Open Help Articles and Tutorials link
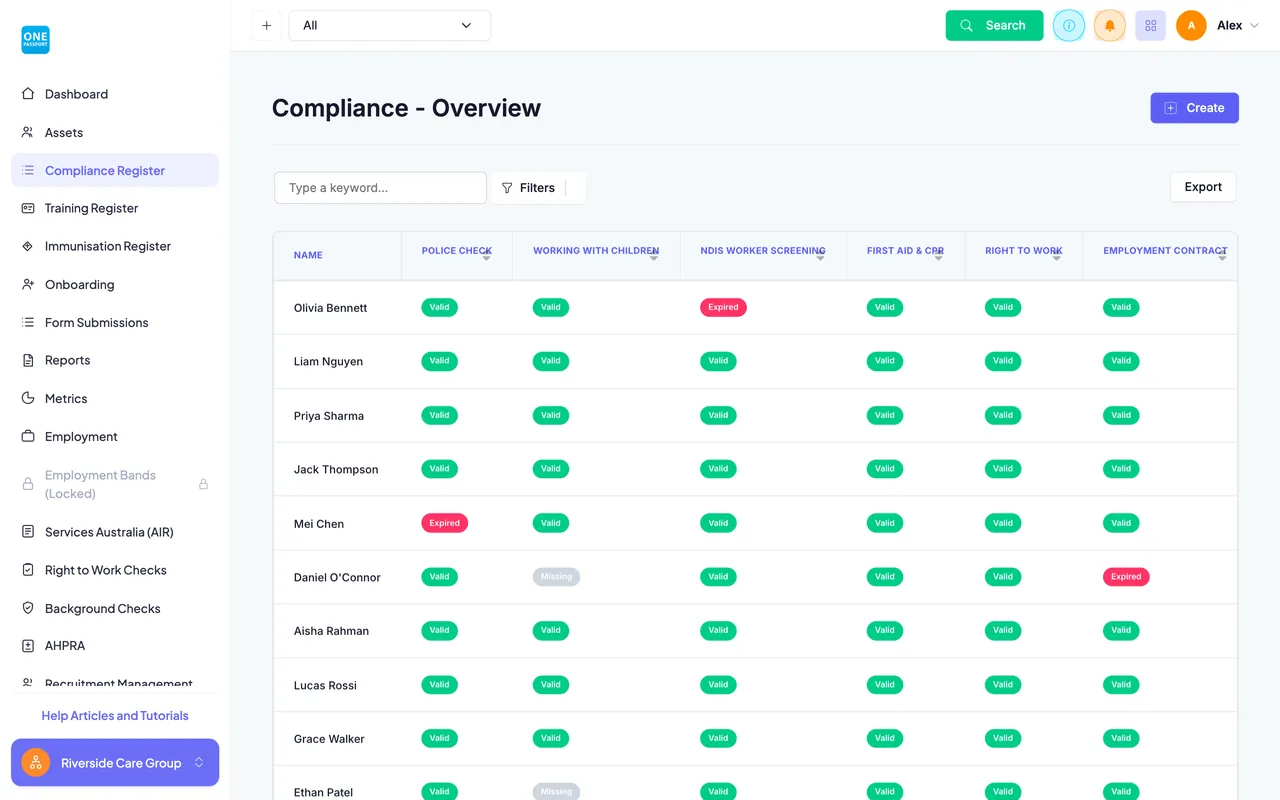 click(115, 716)
